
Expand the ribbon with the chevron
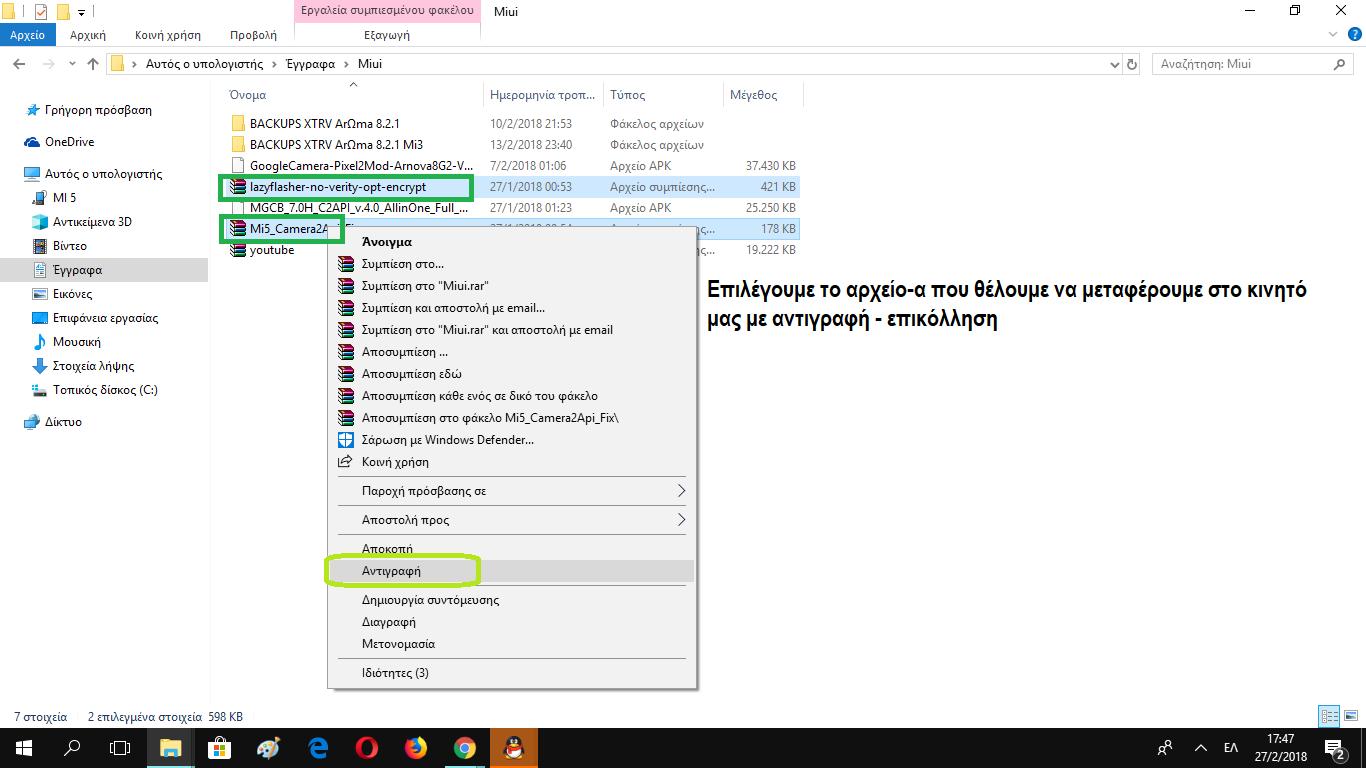(1335, 35)
